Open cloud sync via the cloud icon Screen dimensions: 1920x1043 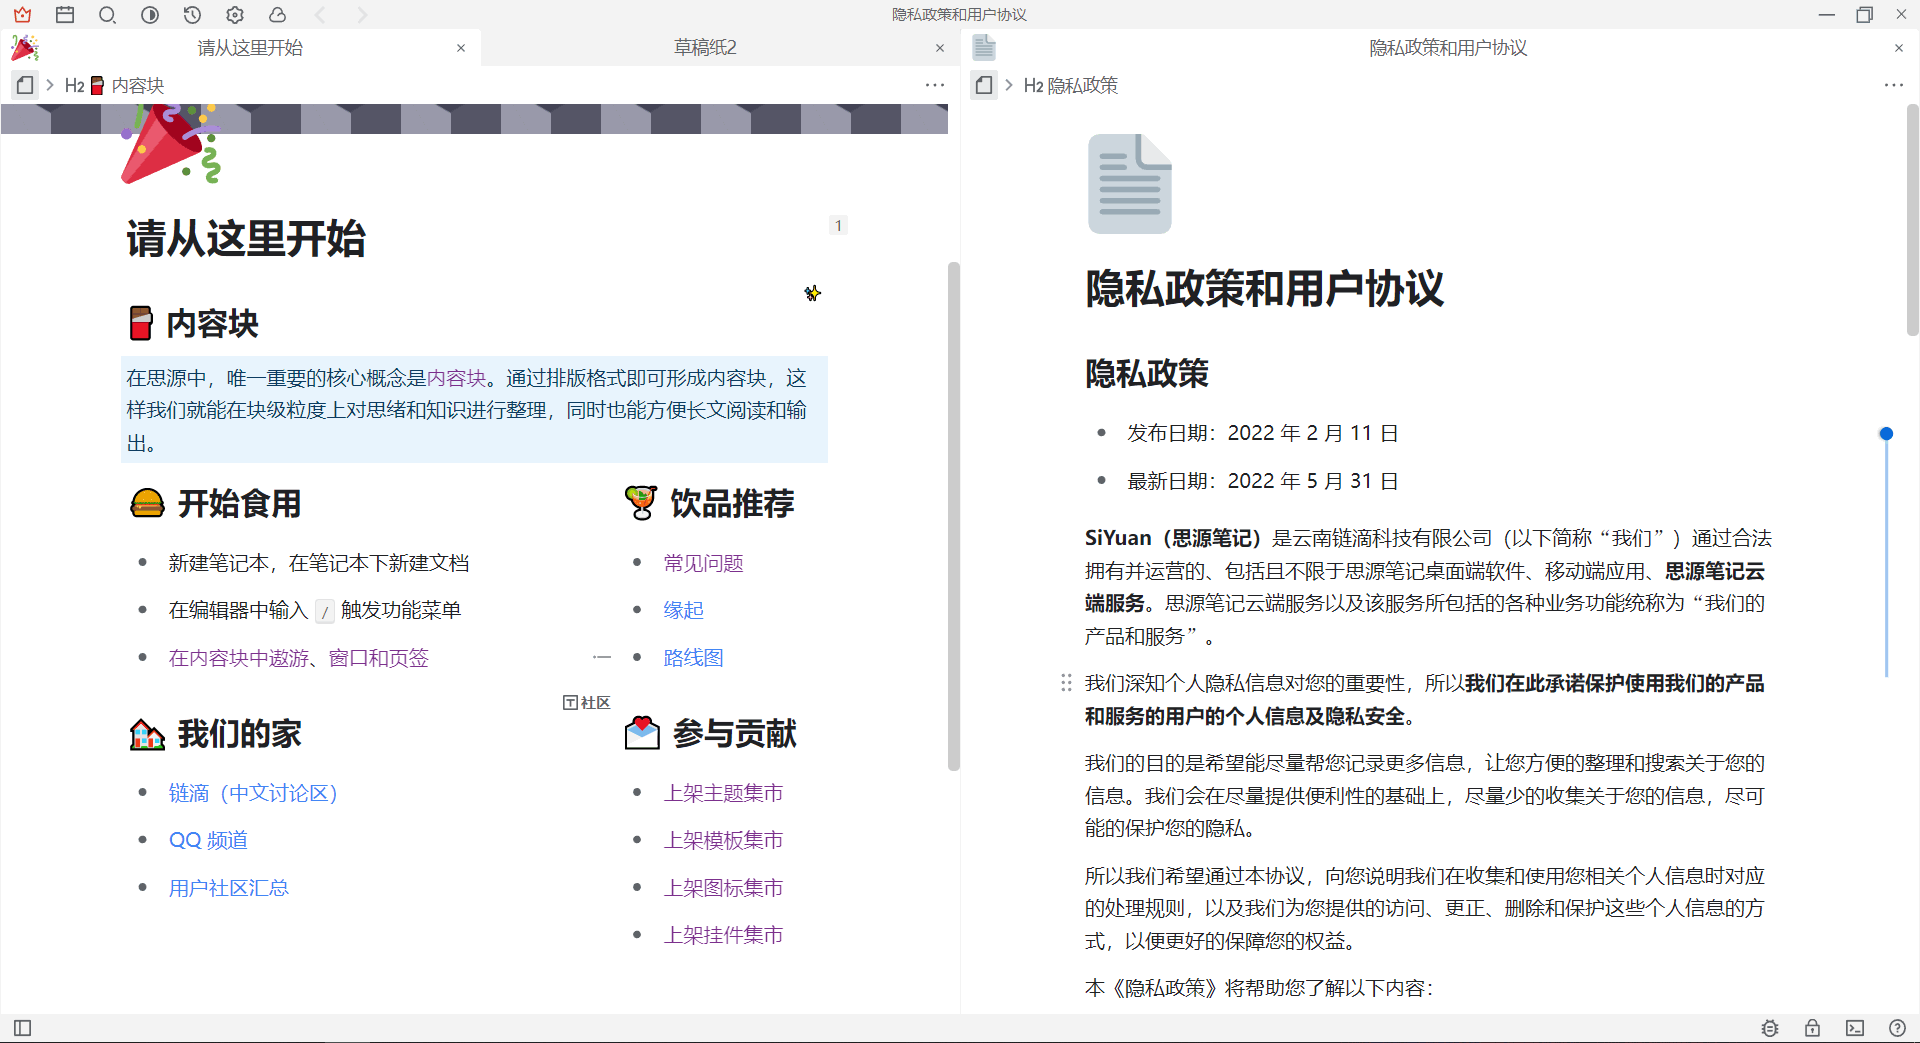tap(278, 15)
